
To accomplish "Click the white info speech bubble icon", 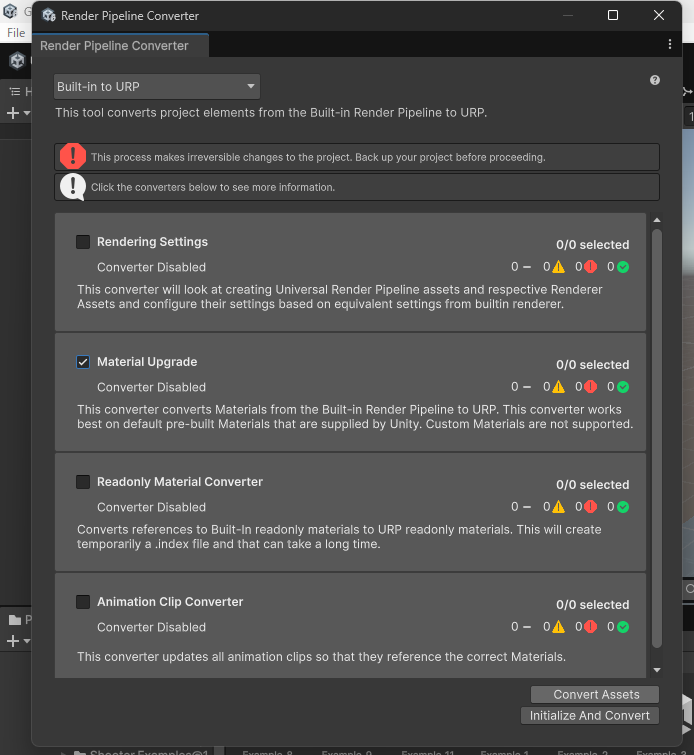I will (73, 187).
